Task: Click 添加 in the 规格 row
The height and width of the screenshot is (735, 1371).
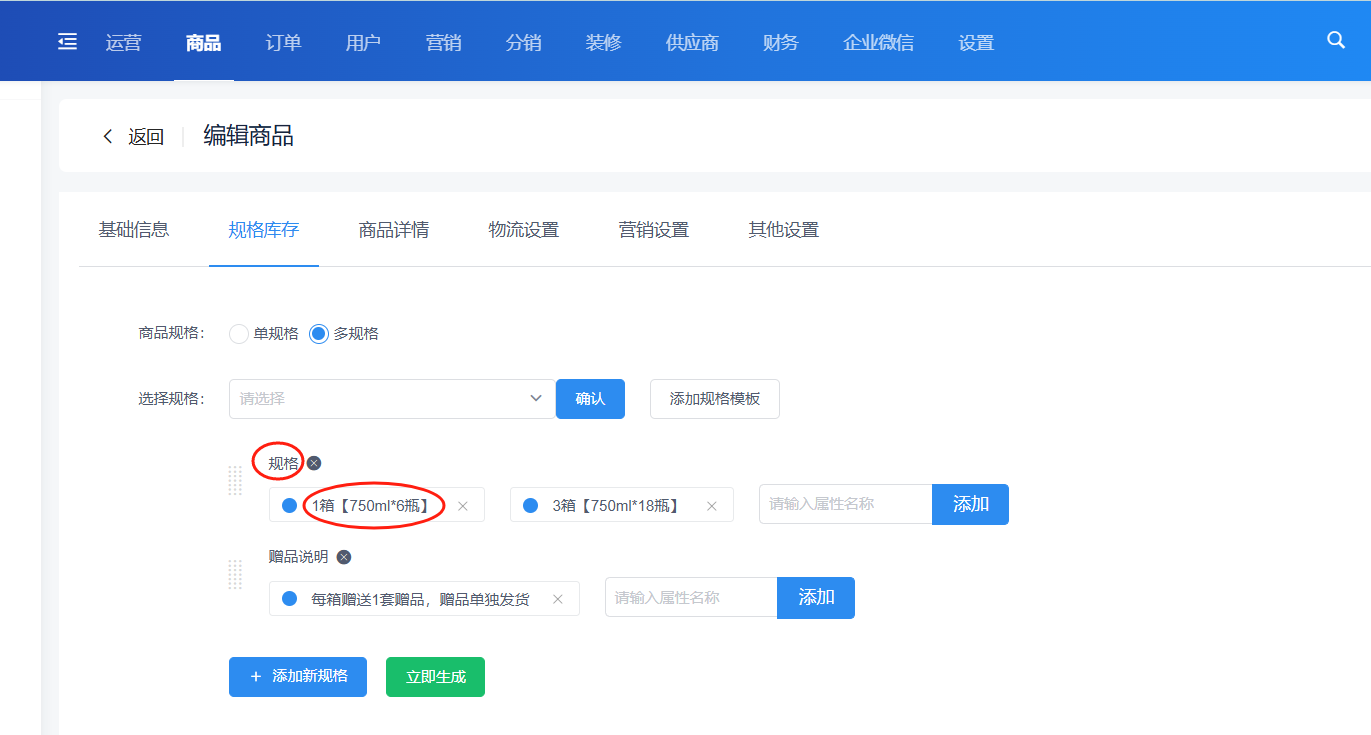Action: [x=970, y=504]
